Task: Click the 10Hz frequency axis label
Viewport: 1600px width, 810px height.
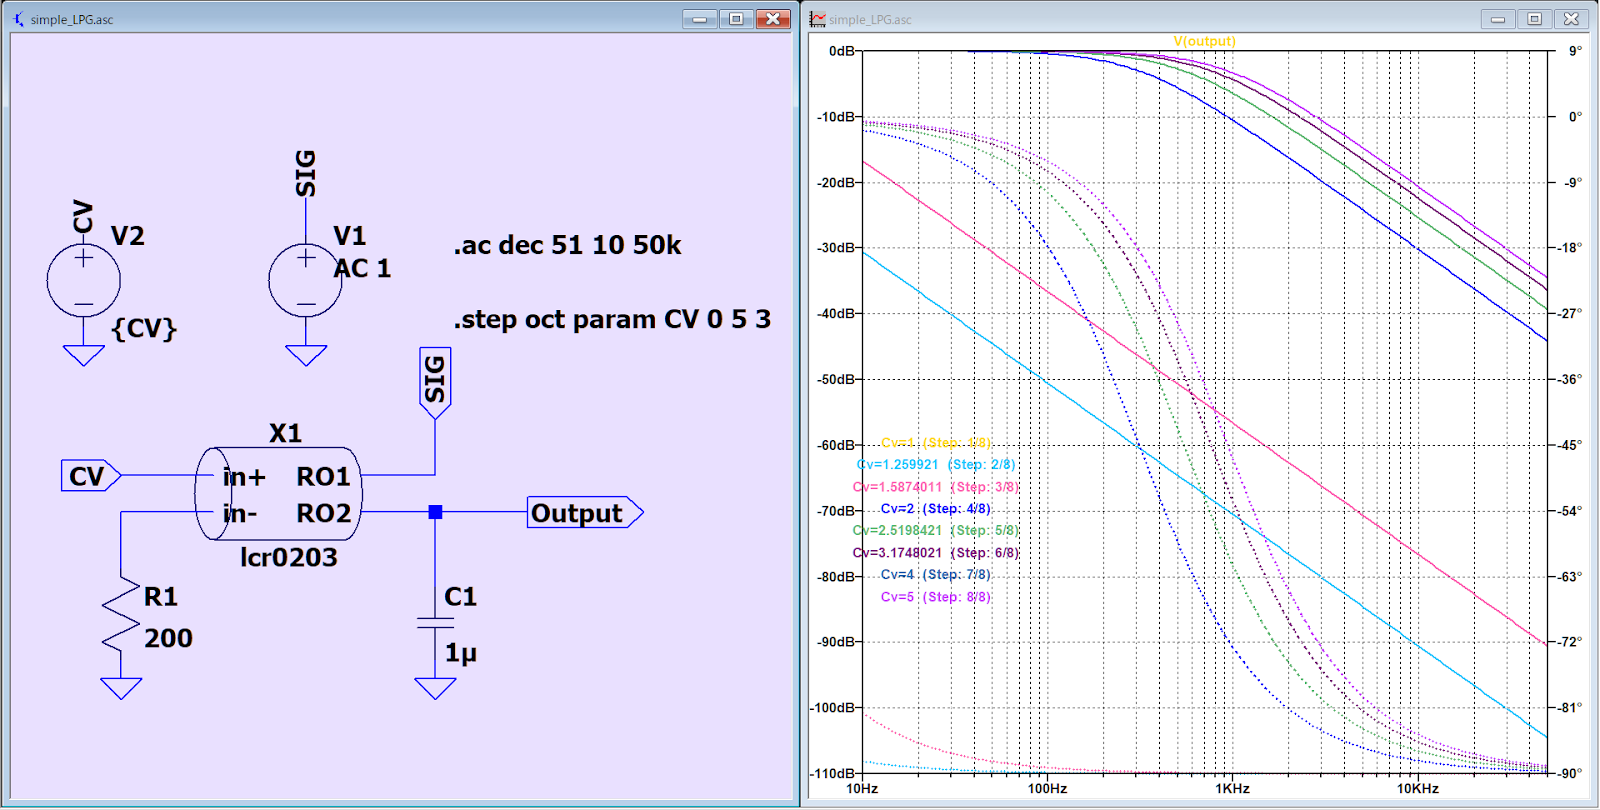Action: (x=862, y=789)
